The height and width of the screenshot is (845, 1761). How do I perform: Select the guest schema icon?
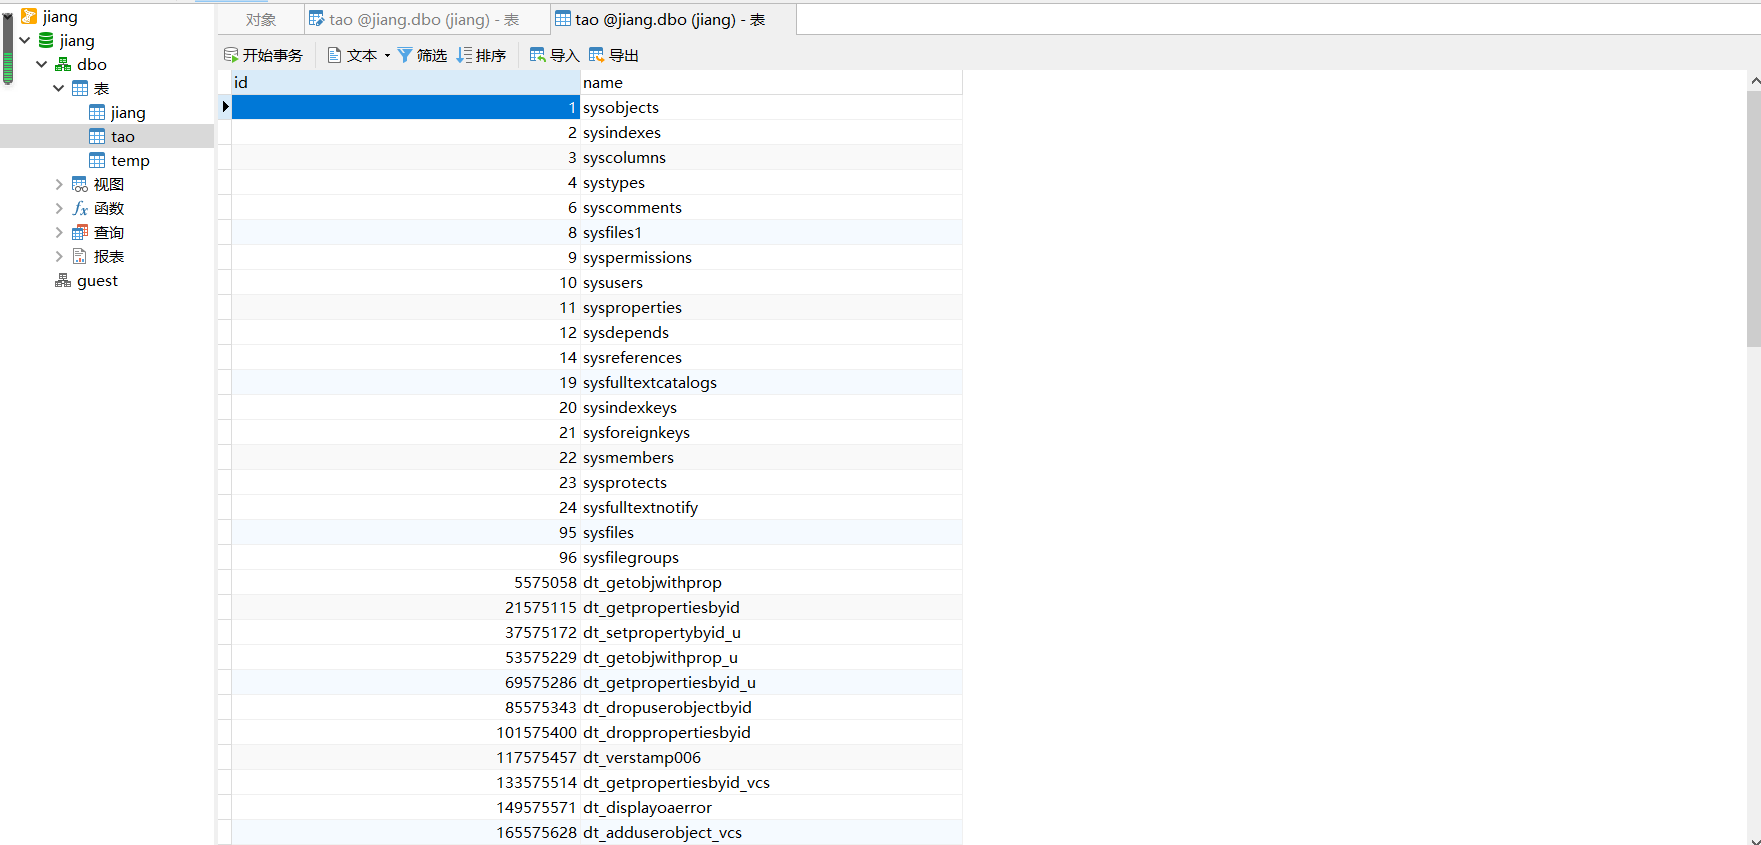click(x=63, y=281)
